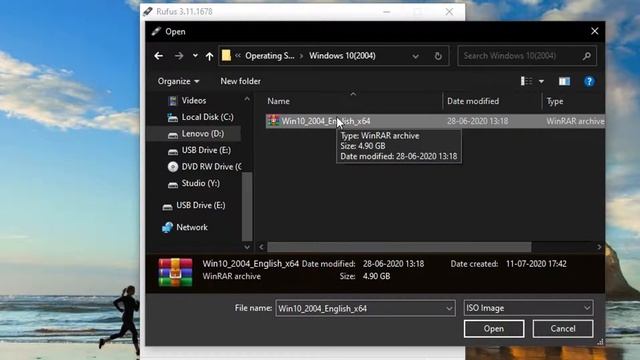Toggle the preview pane
This screenshot has height=360, width=640.
(564, 81)
